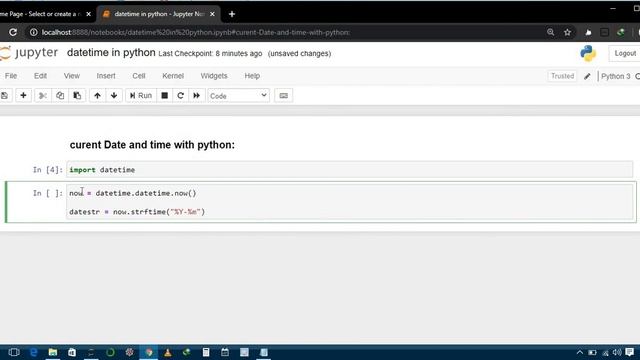Viewport: 640px width, 360px height.
Task: Open volume control in system tray
Action: 617,352
